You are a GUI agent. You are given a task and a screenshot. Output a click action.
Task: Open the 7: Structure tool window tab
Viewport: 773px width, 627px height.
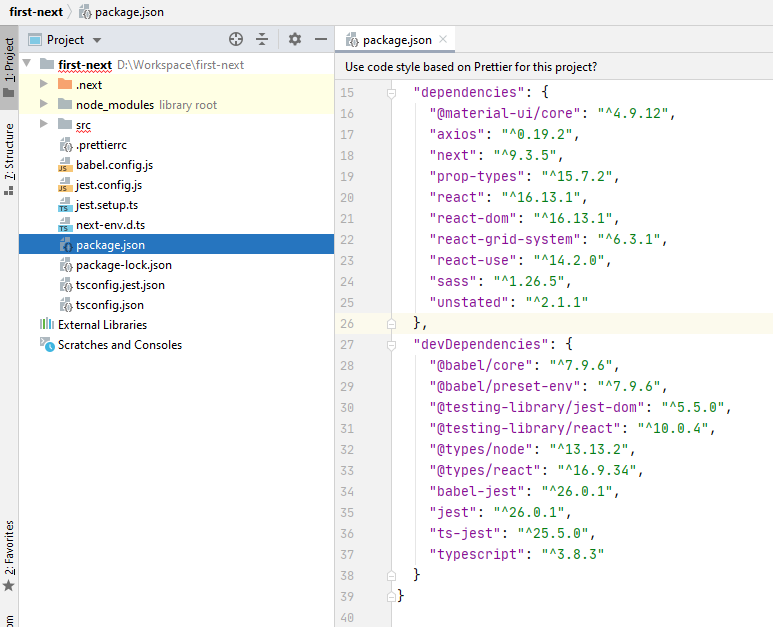click(x=9, y=159)
